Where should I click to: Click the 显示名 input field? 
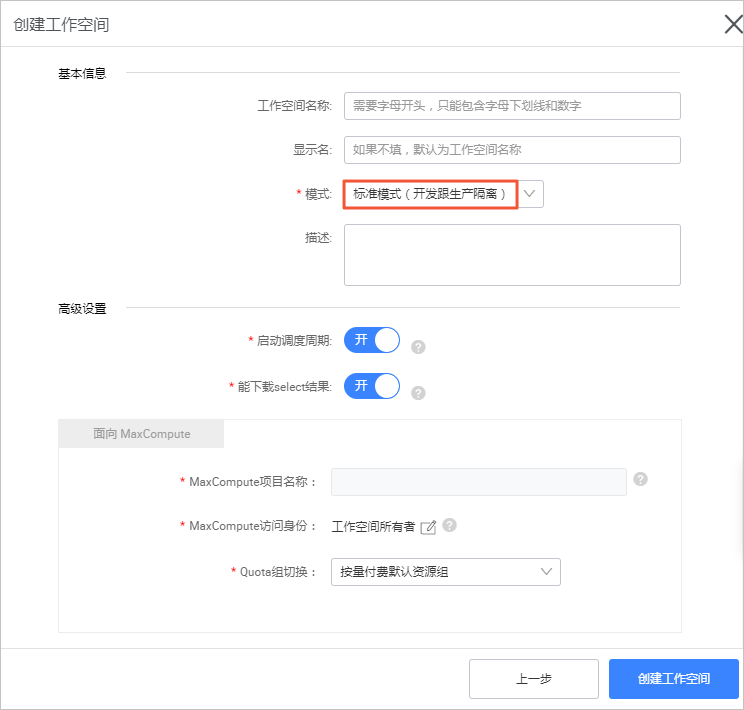[x=512, y=150]
